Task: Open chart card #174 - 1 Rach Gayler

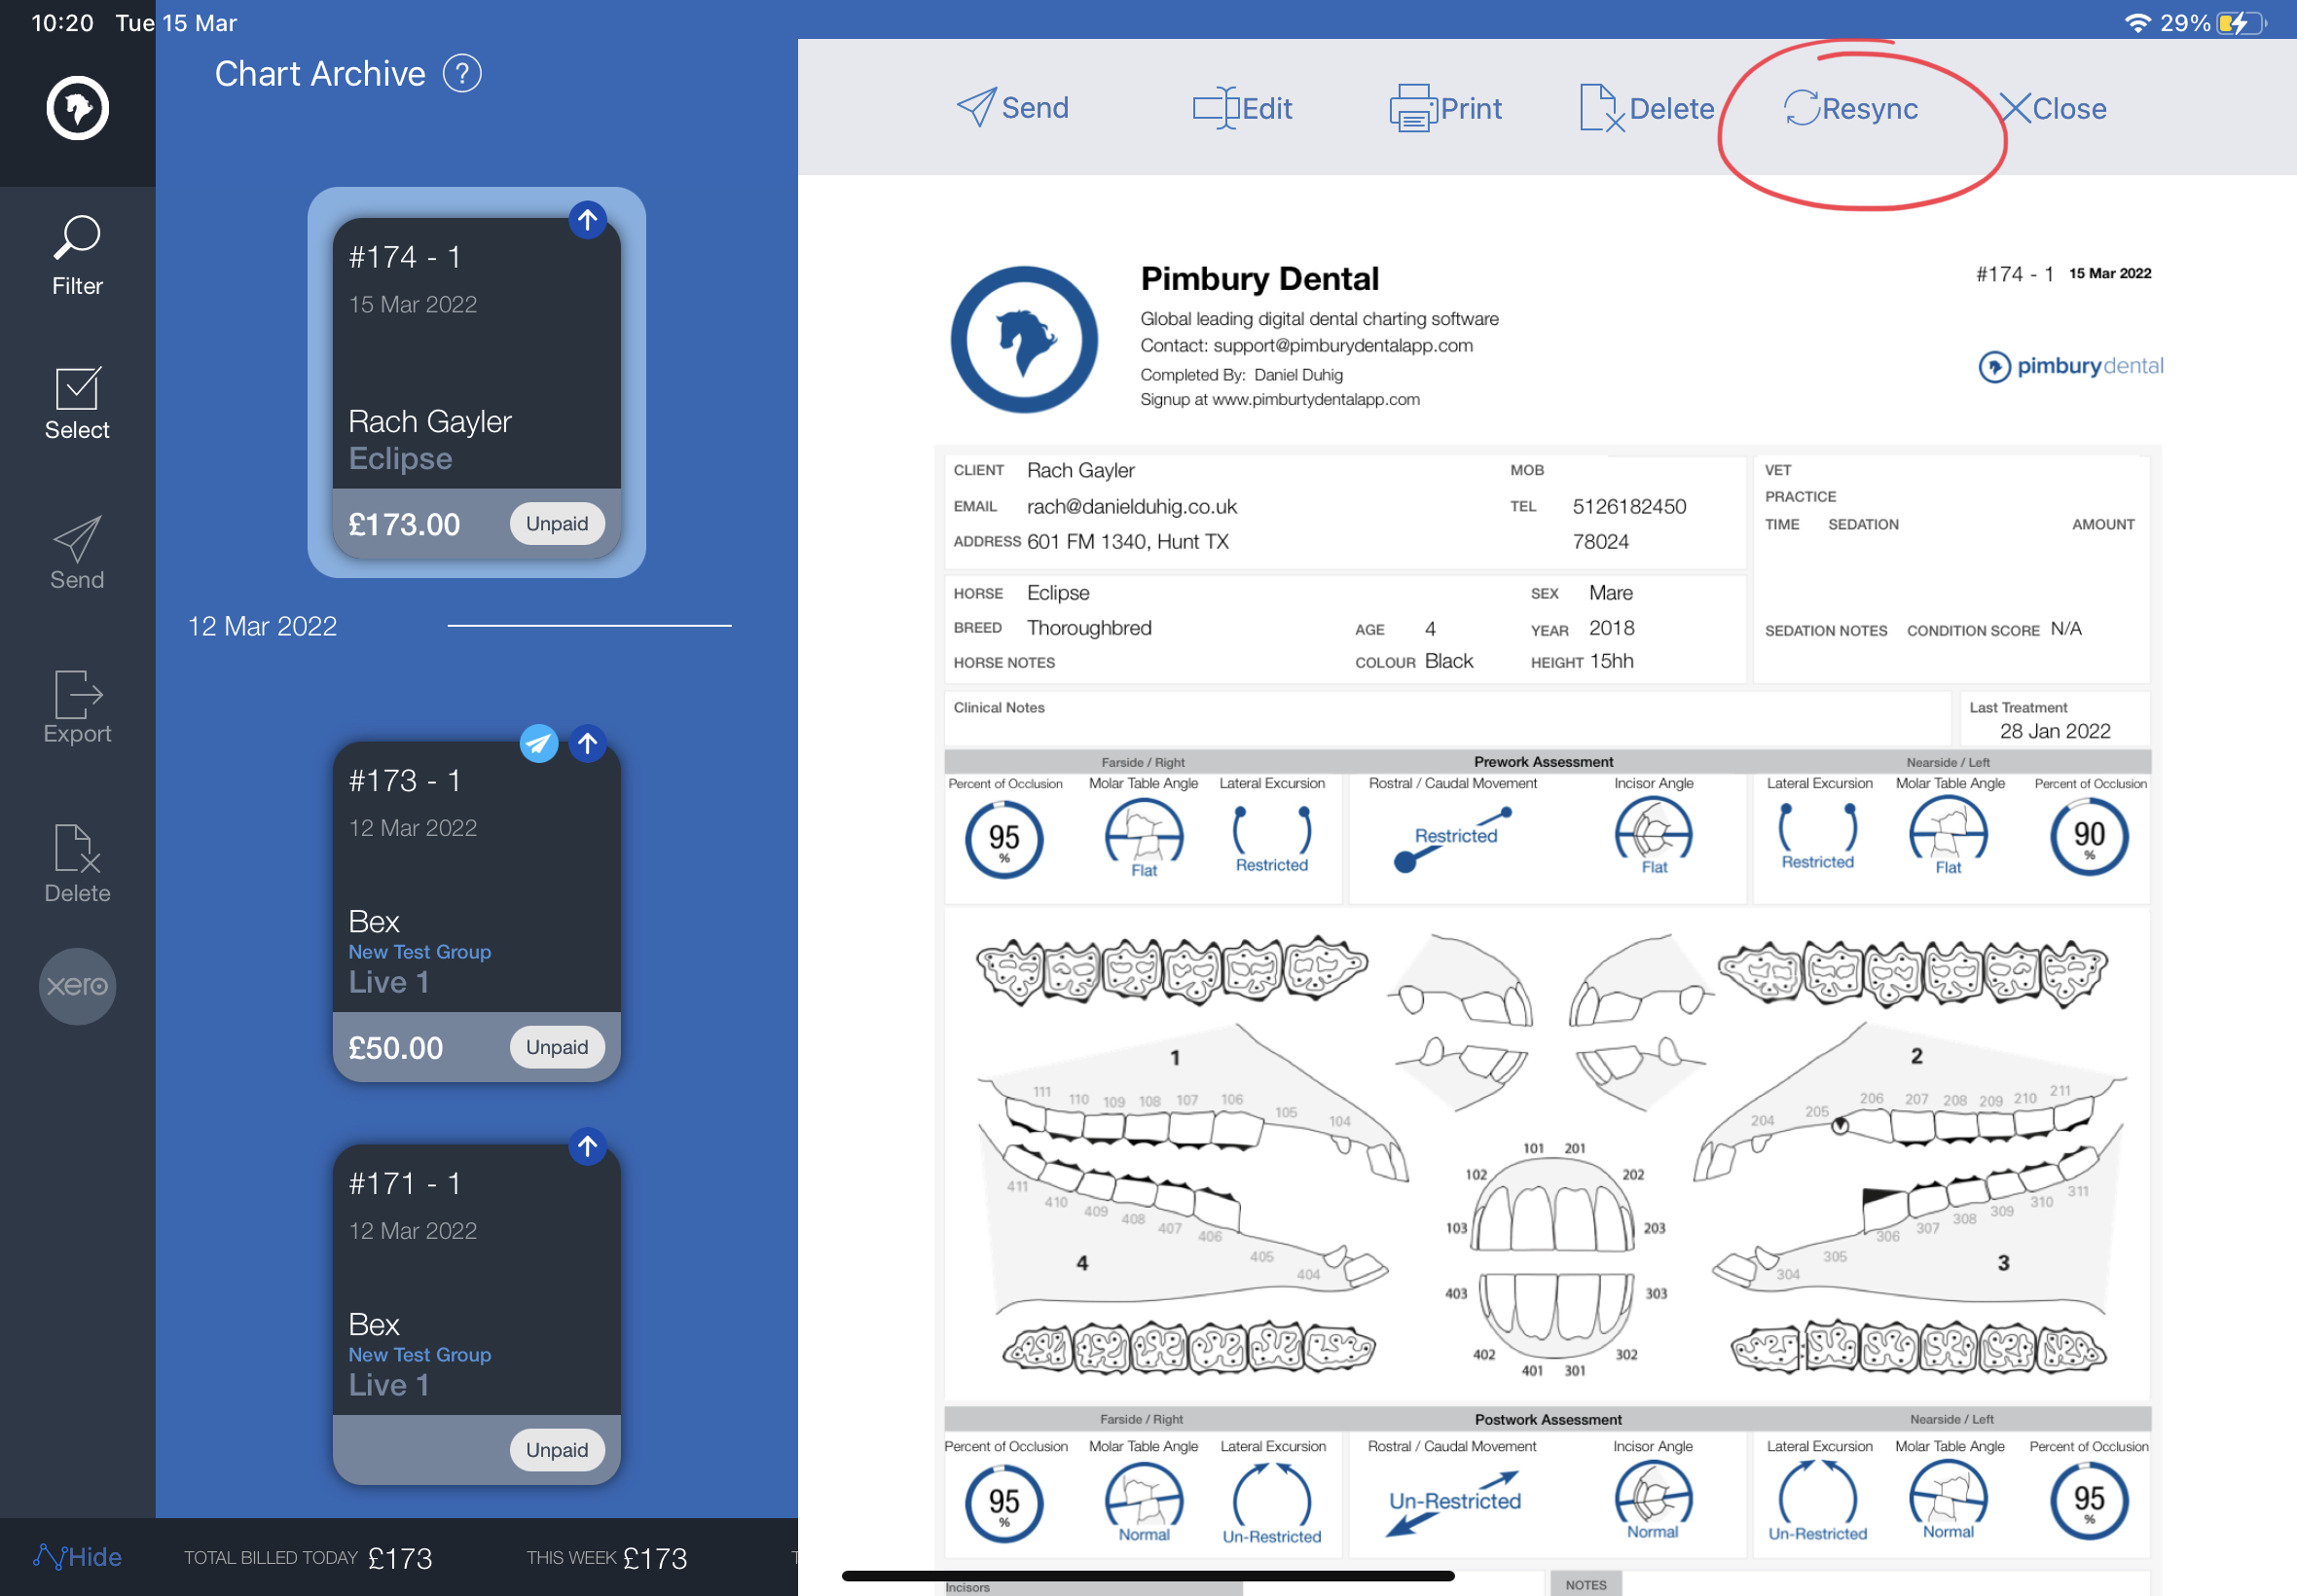Action: pyautogui.click(x=476, y=388)
